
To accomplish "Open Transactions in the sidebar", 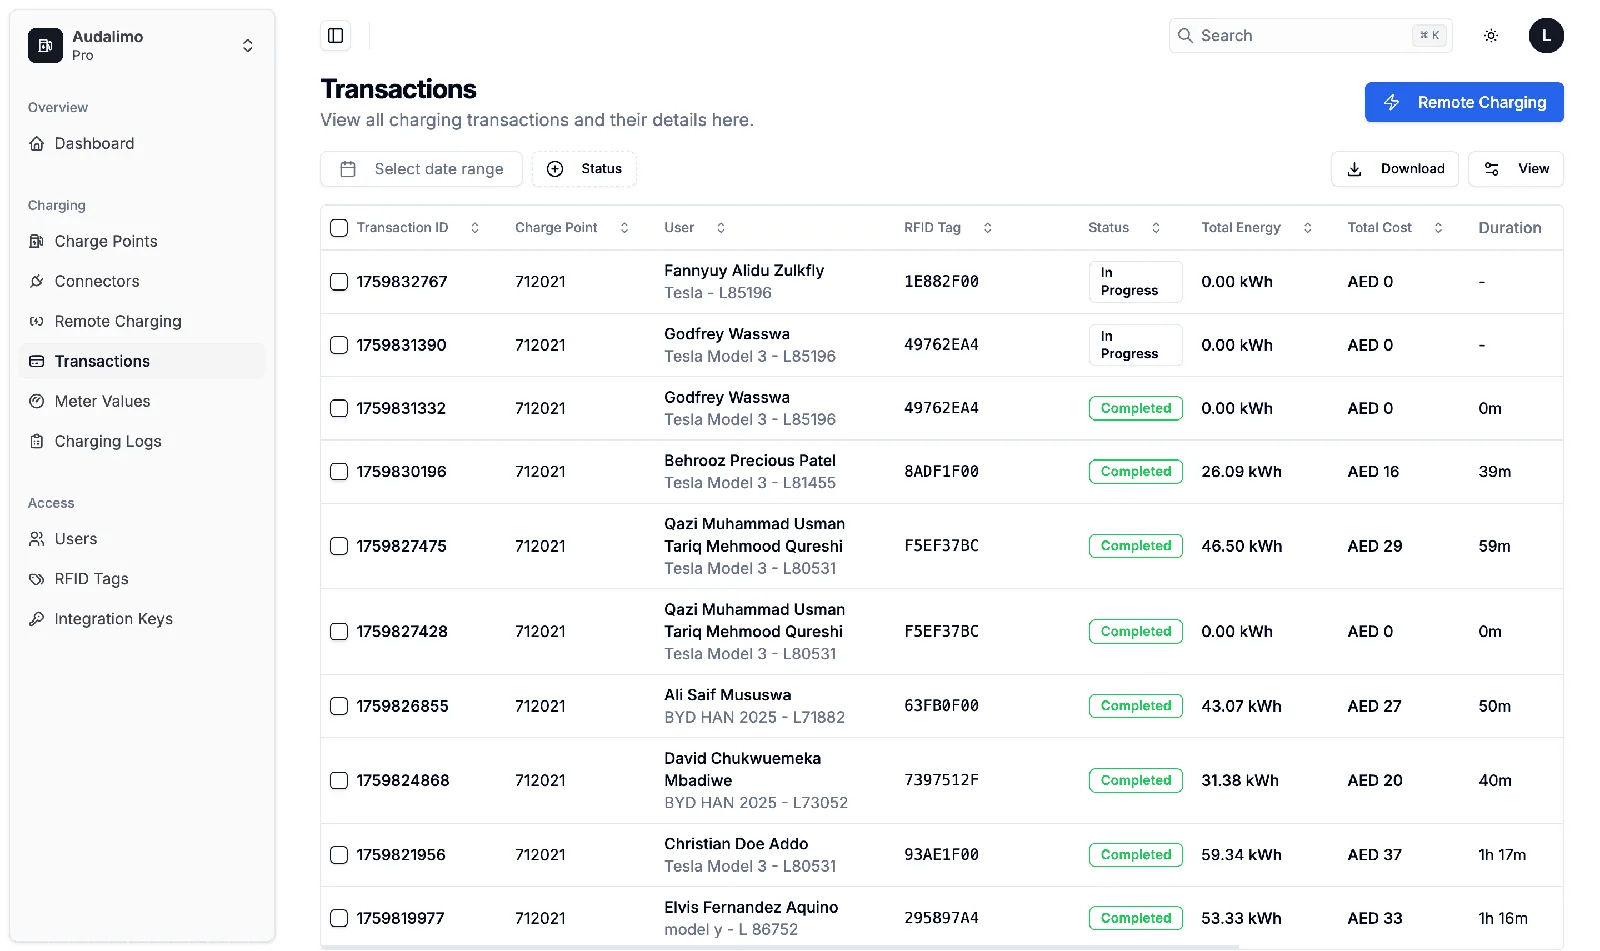I will pyautogui.click(x=142, y=362).
